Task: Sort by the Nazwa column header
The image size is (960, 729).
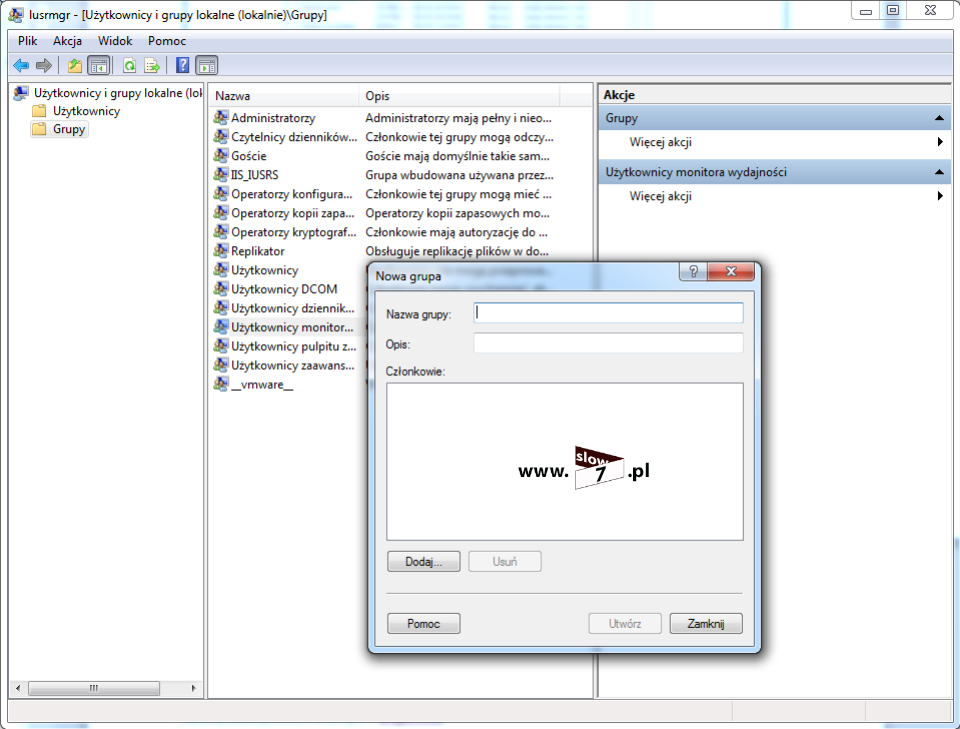Action: 285,96
